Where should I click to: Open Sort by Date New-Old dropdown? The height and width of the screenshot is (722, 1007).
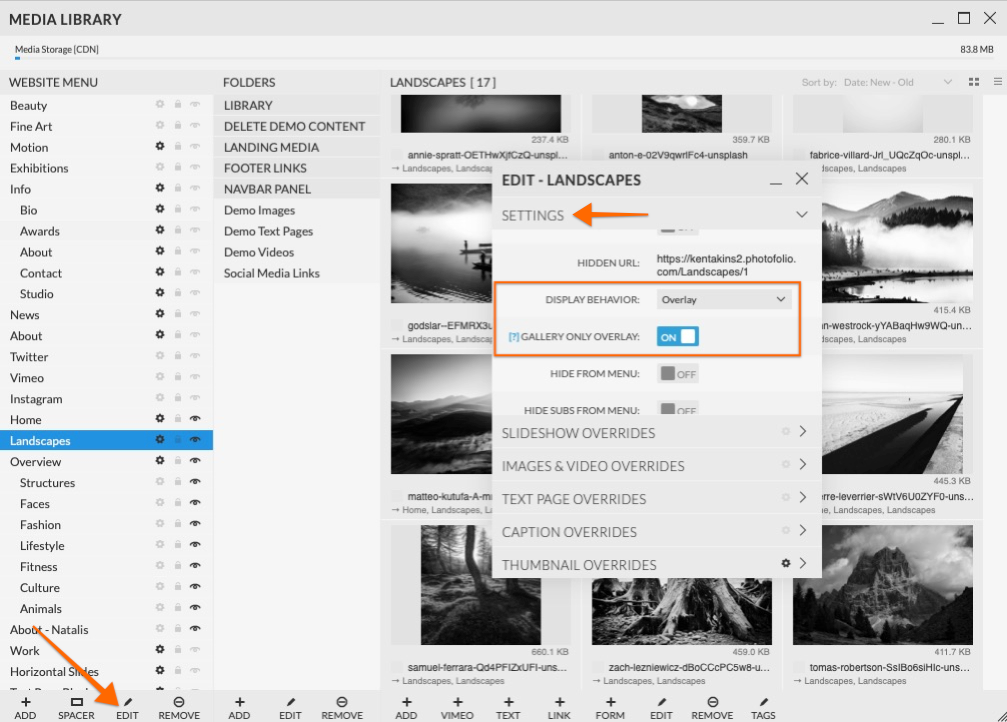click(897, 82)
